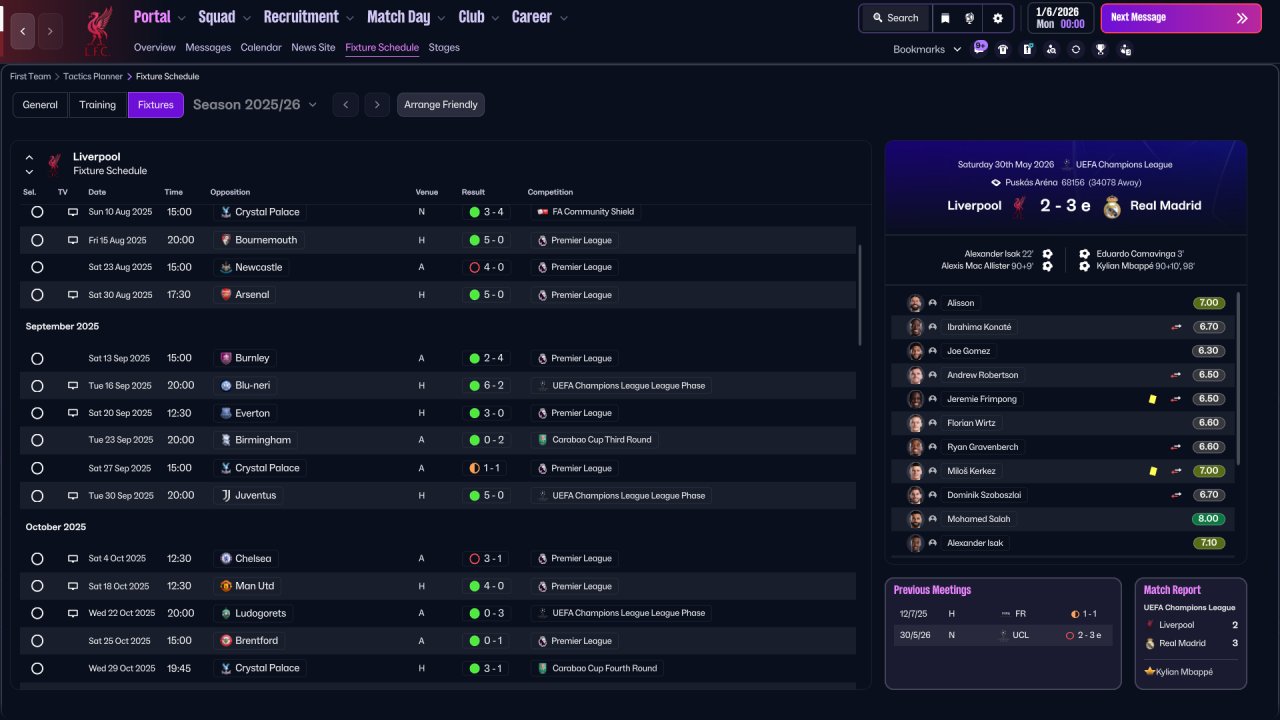Image resolution: width=1280 pixels, height=720 pixels.
Task: Click the 1/6/2026 date and time display
Action: (x=1059, y=18)
